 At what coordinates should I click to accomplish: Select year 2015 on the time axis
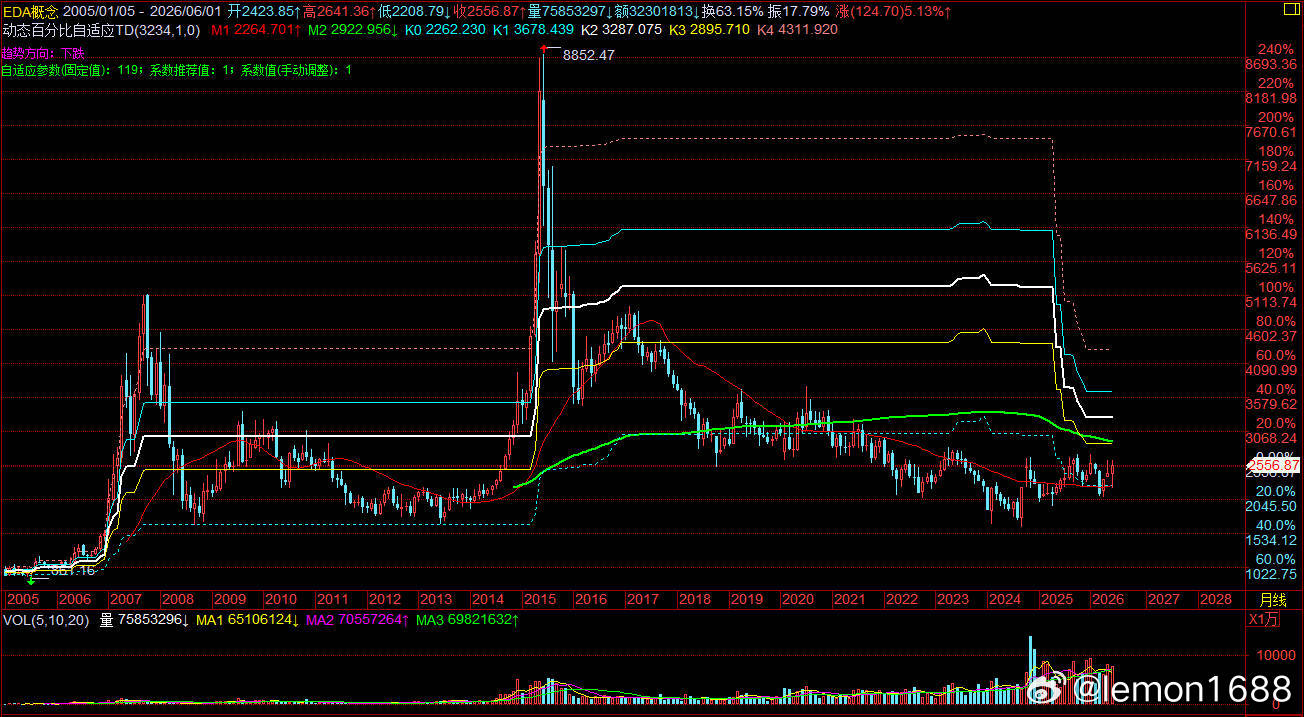coord(540,600)
